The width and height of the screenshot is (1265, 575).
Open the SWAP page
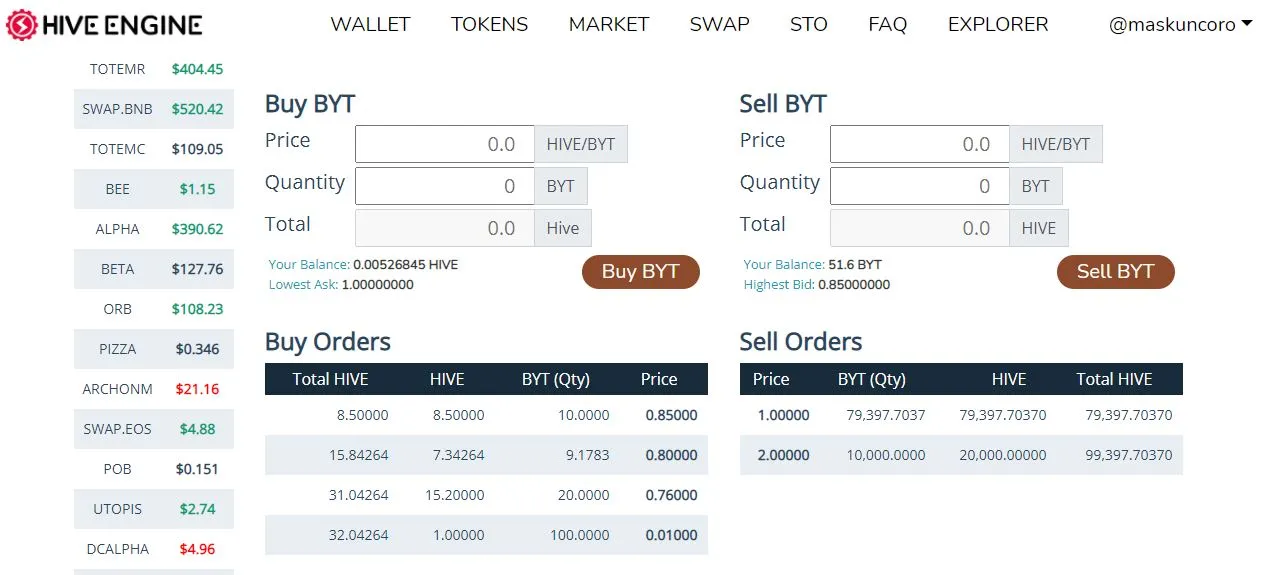tap(719, 25)
